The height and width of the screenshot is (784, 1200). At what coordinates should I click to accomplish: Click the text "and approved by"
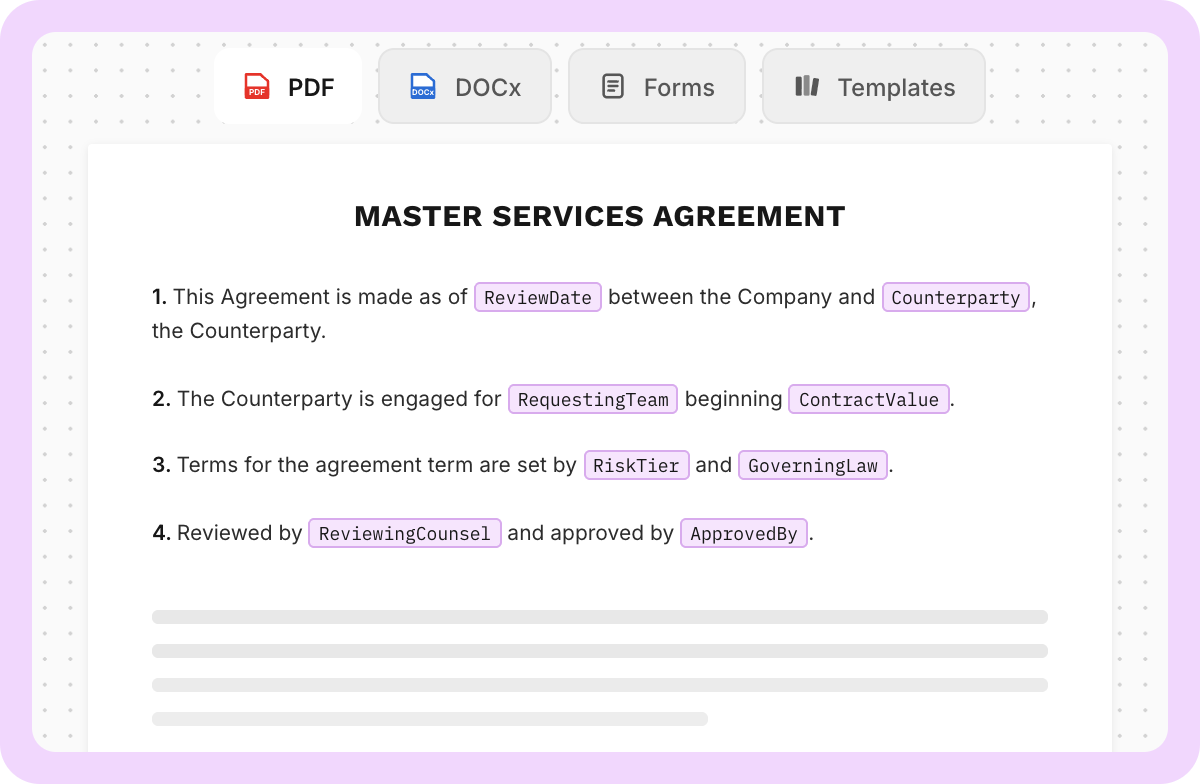tap(590, 533)
